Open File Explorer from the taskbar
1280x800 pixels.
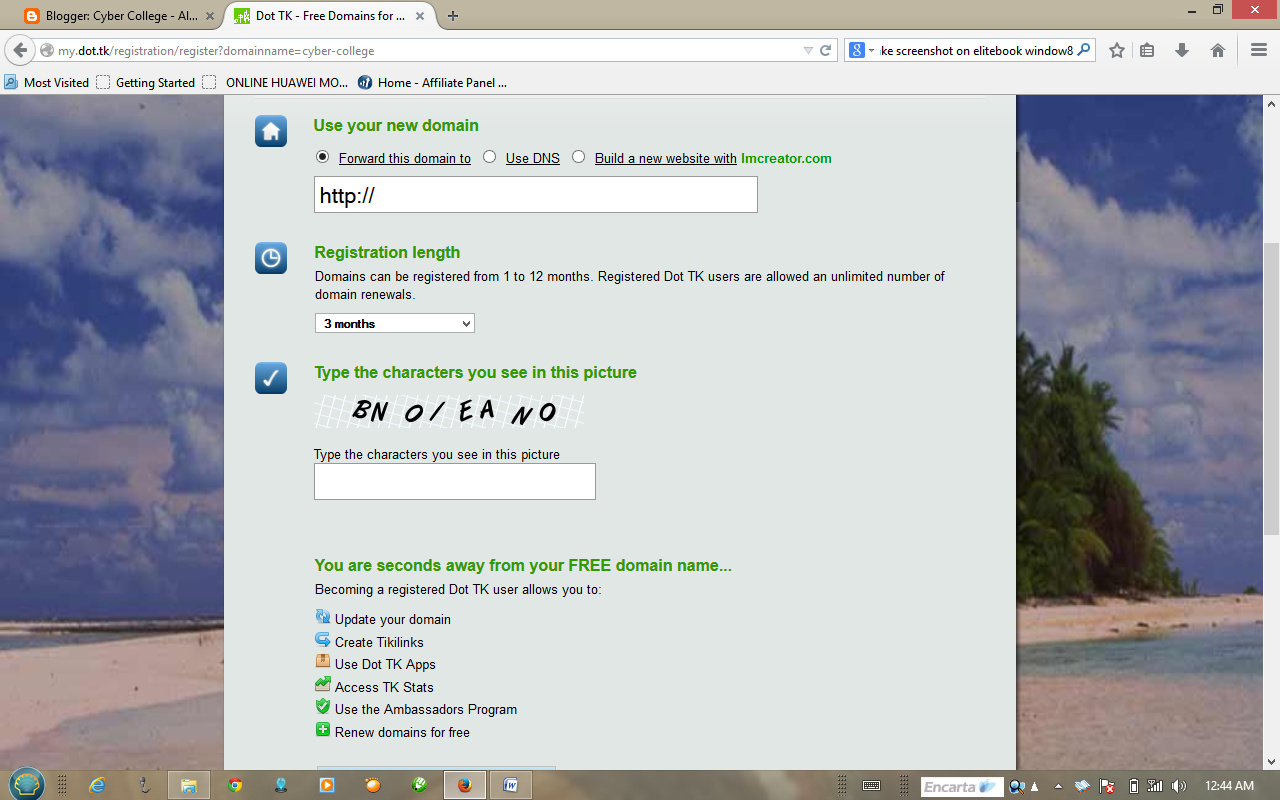point(189,785)
